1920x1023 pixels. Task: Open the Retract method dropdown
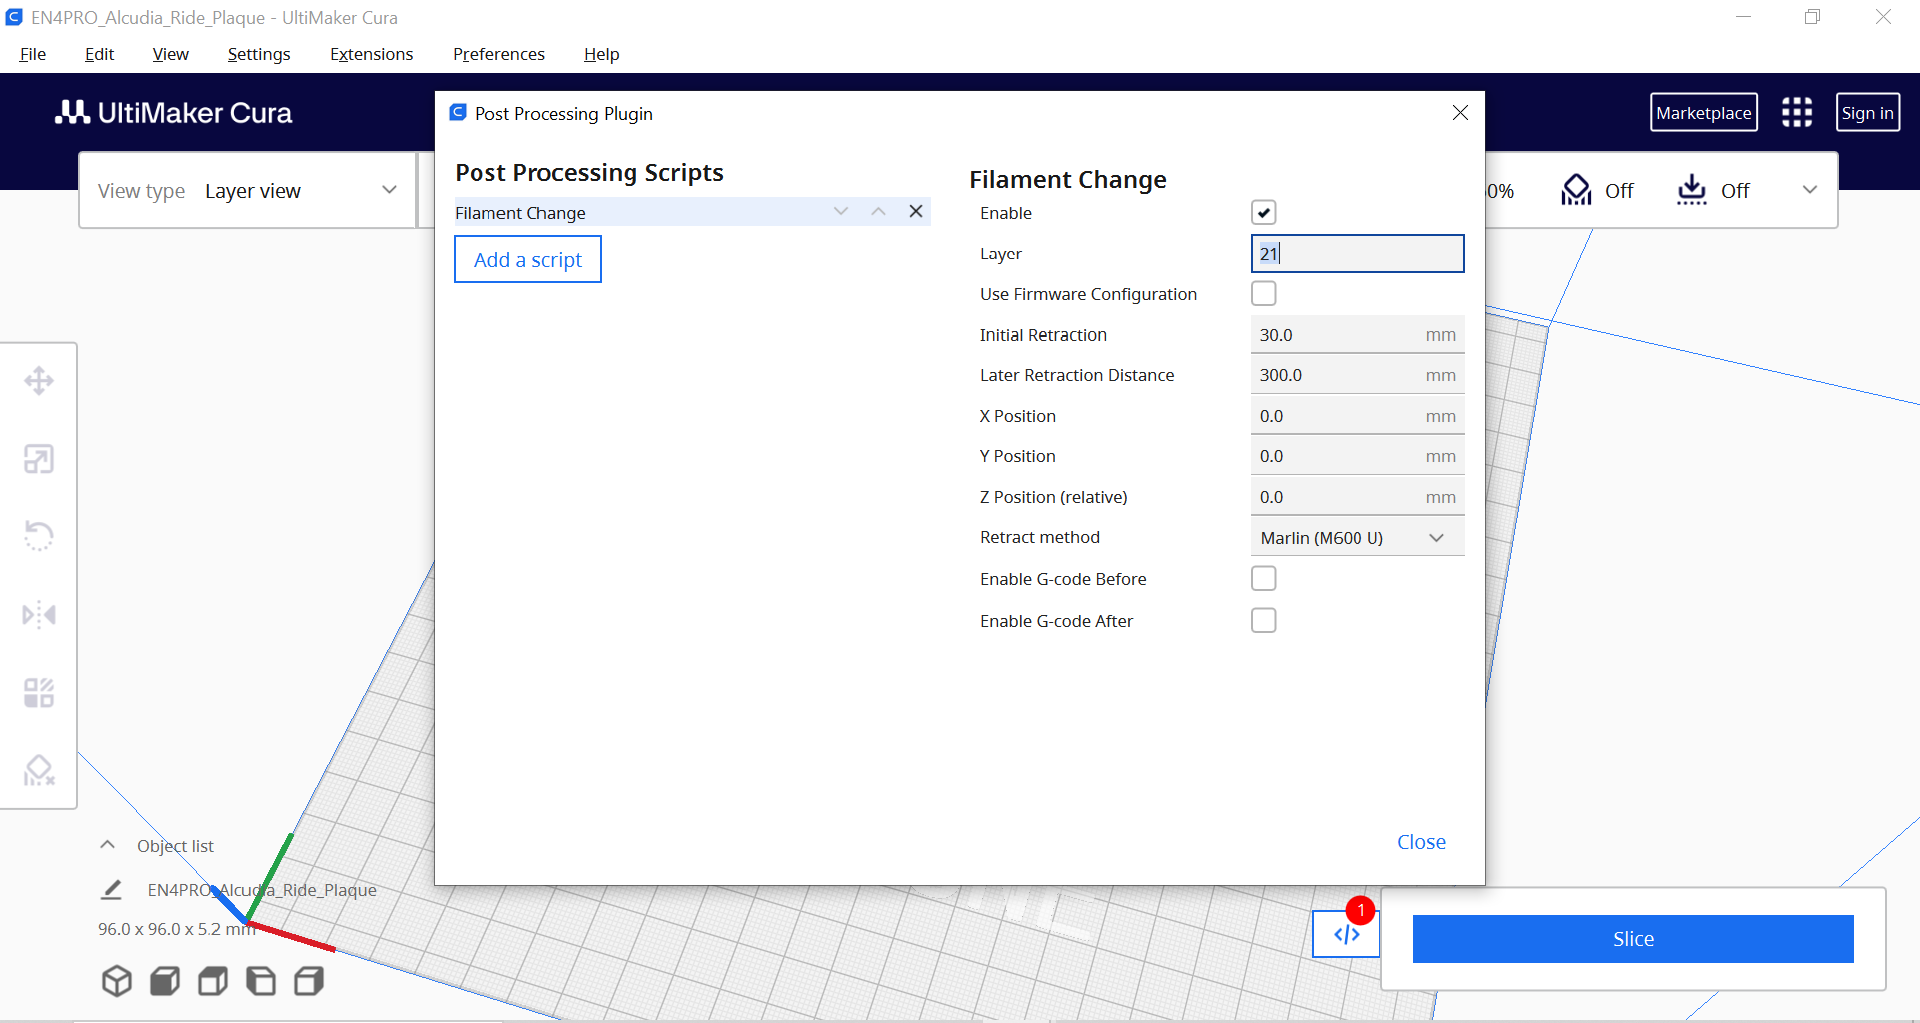coord(1357,537)
